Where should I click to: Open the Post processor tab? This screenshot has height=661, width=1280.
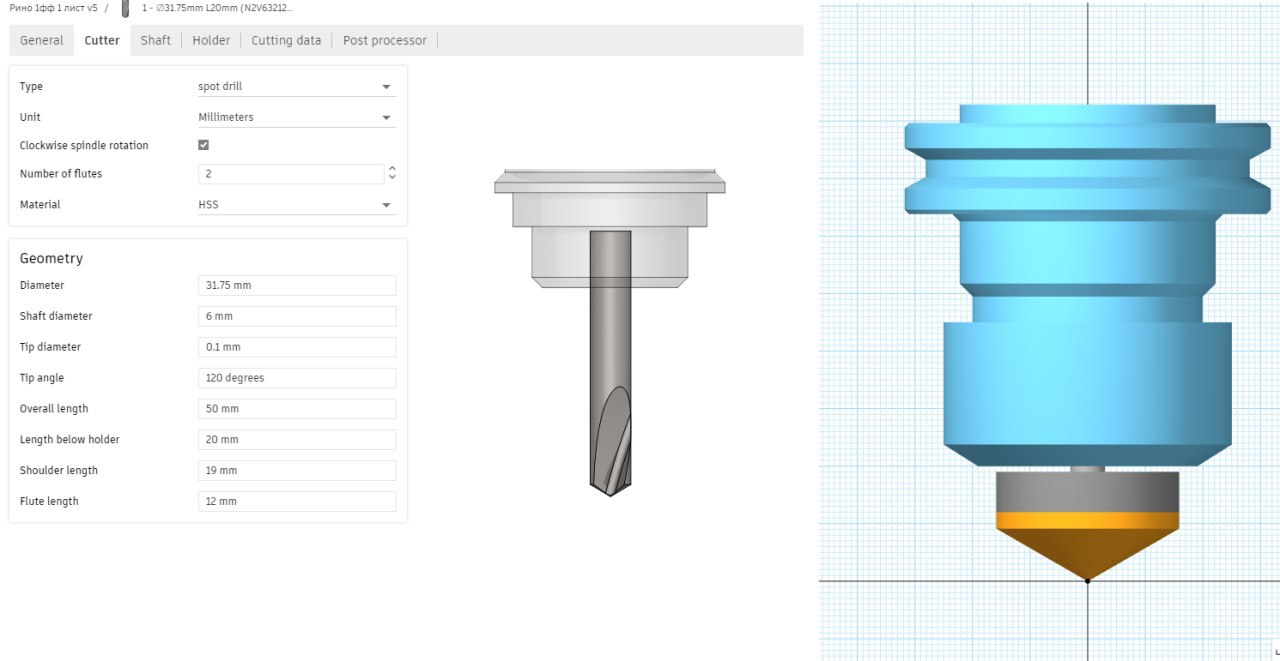pos(384,40)
